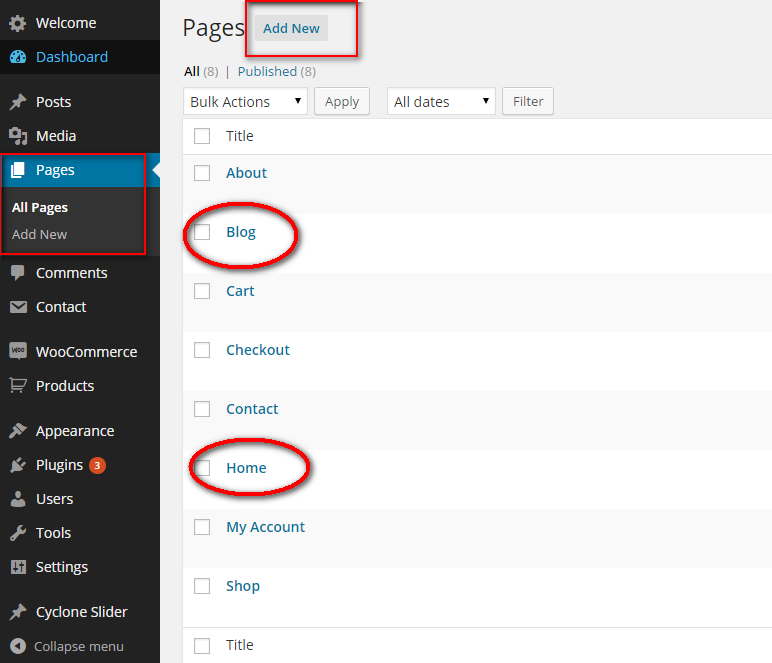The height and width of the screenshot is (663, 772).
Task: Toggle the select-all checkbox beside the bottom Title
Action: click(202, 645)
